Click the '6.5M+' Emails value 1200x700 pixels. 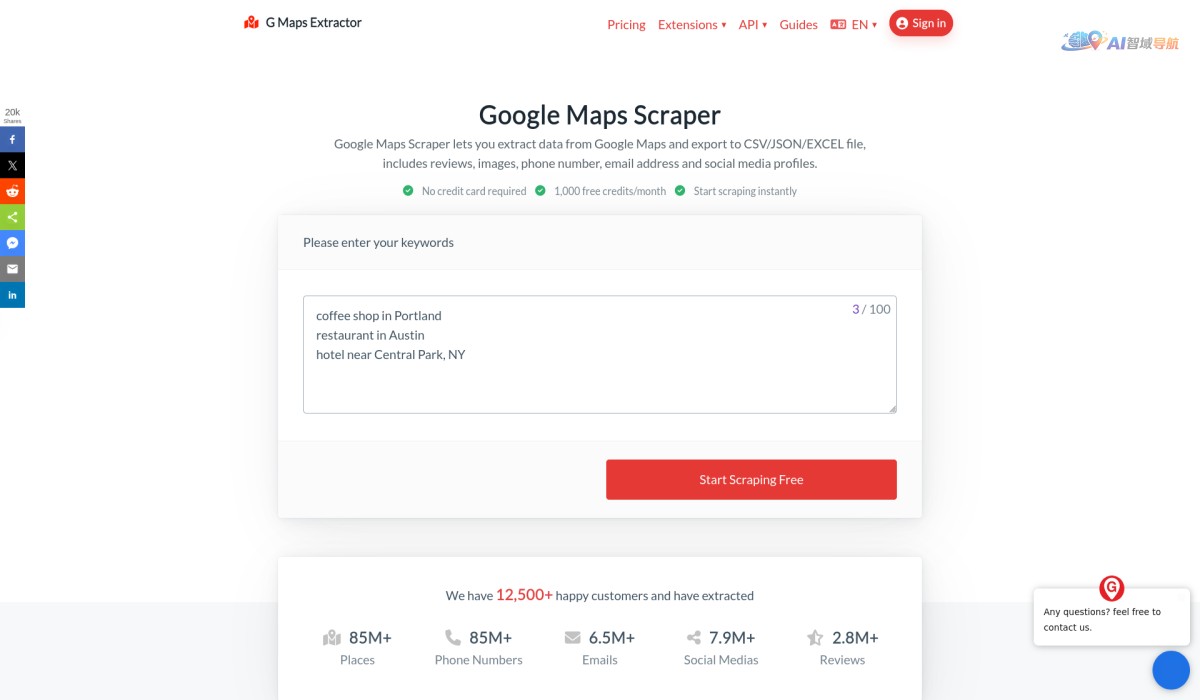pos(612,637)
